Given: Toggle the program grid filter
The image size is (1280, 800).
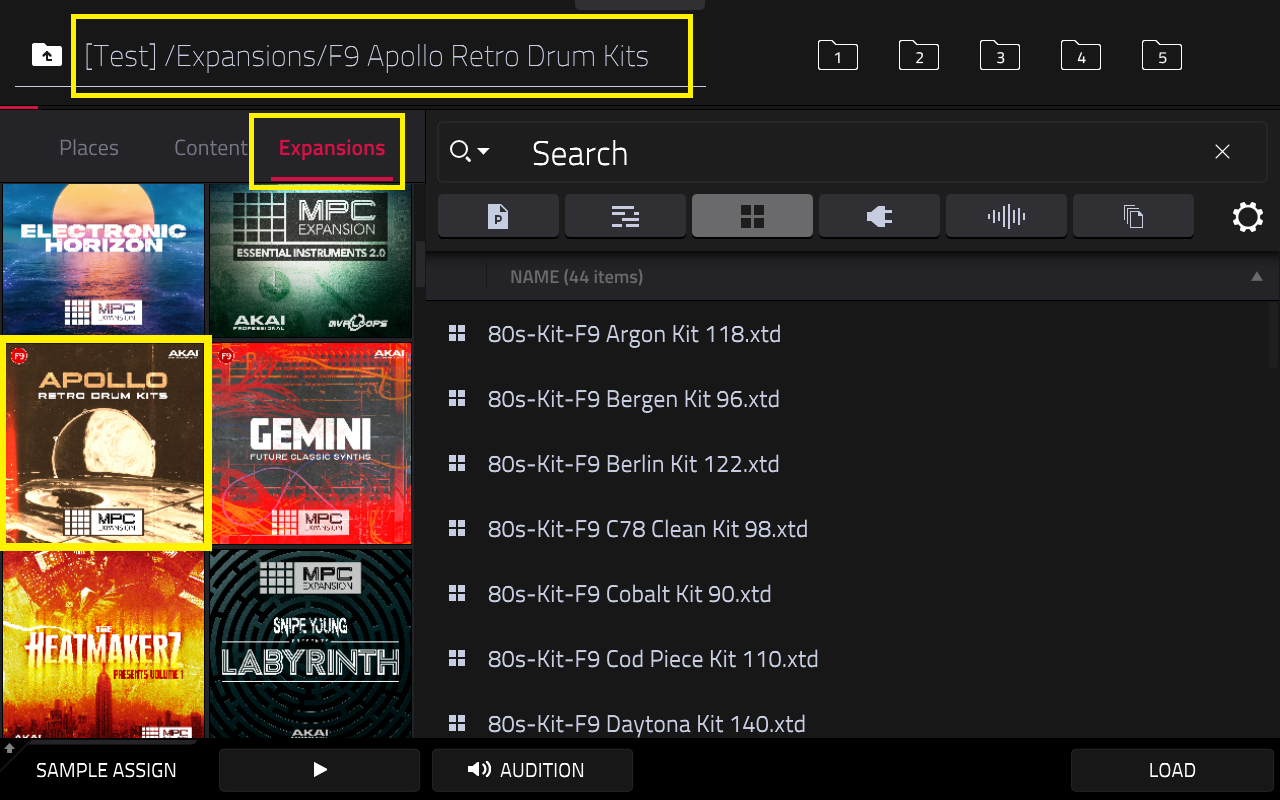Looking at the screenshot, I should (752, 216).
